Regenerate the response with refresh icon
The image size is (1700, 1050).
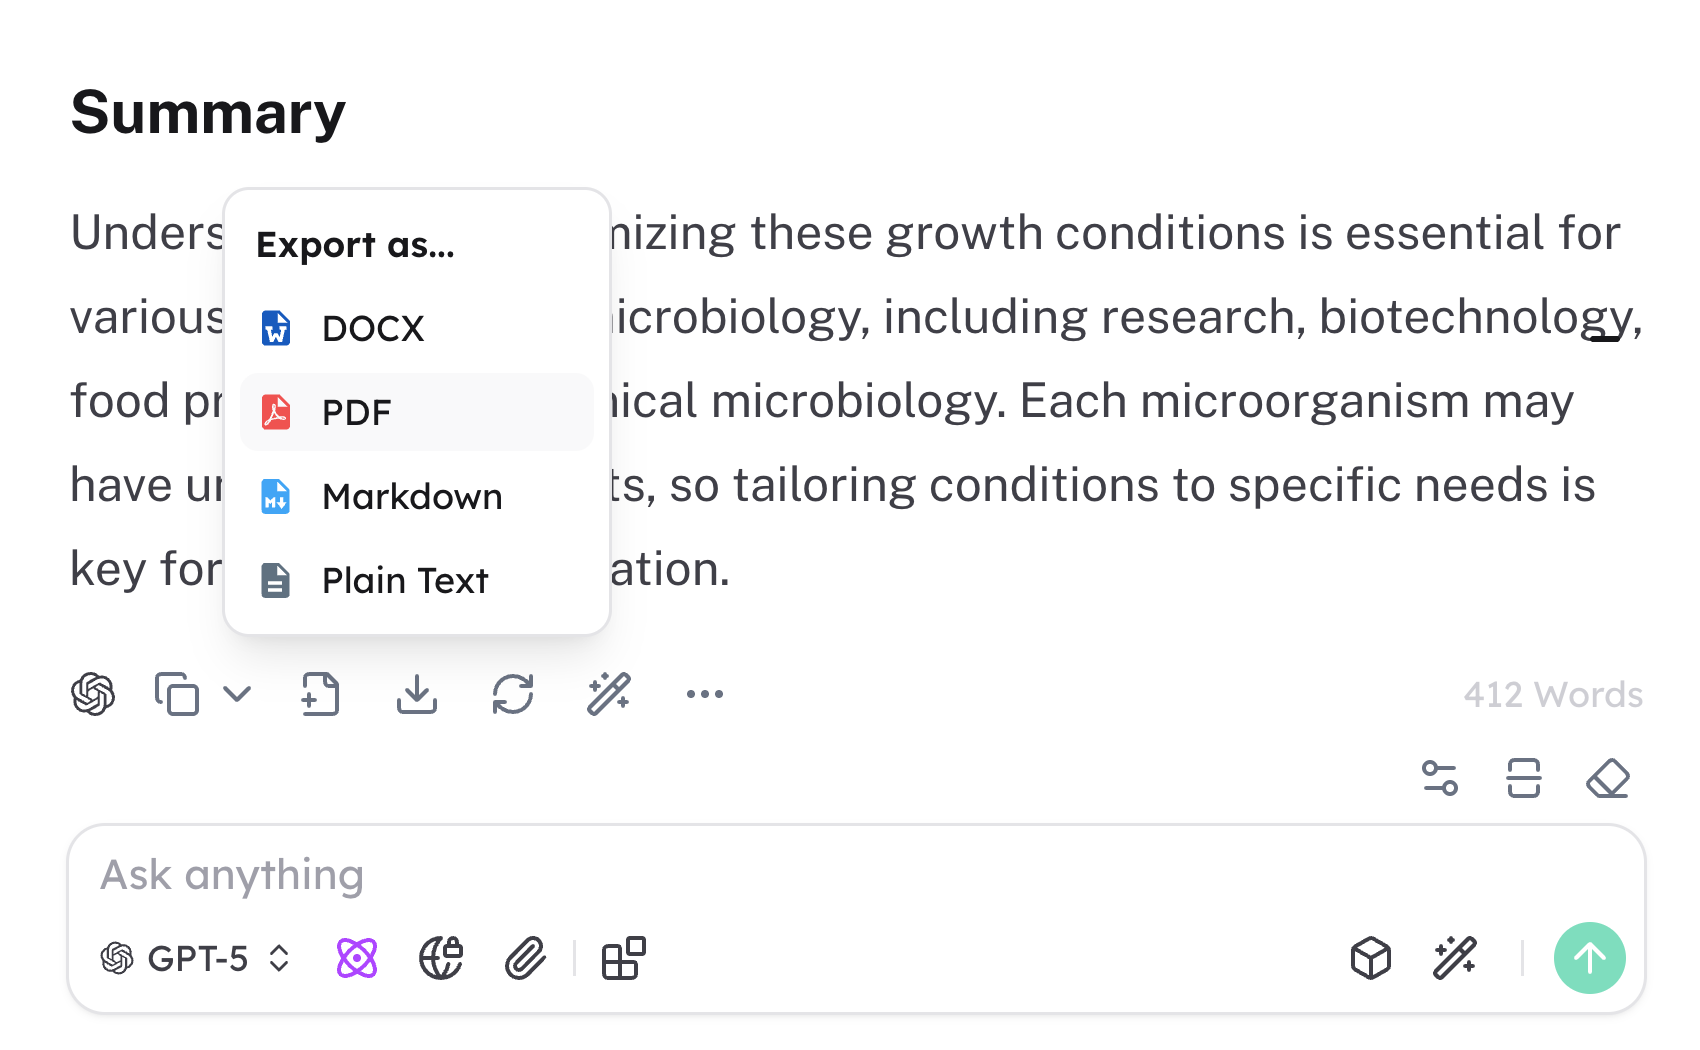[512, 694]
